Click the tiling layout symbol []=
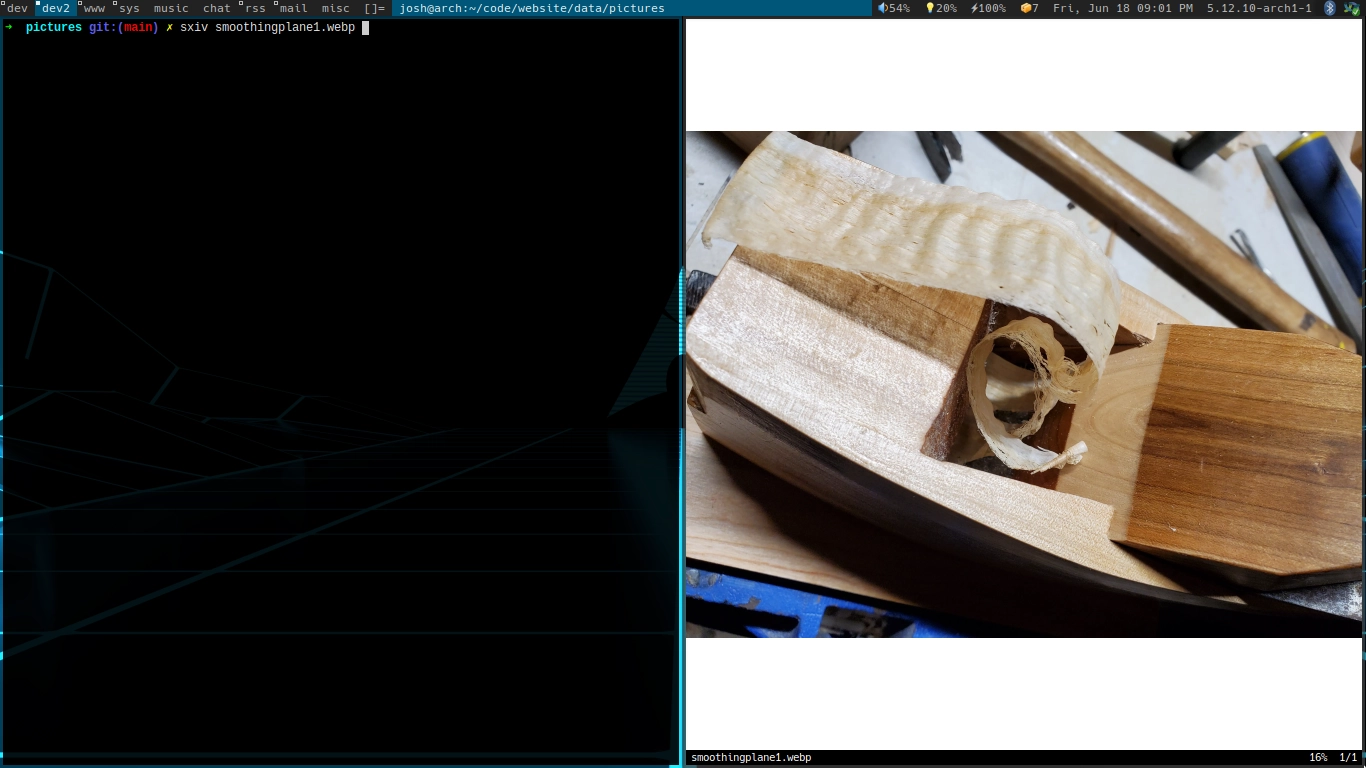 374,8
